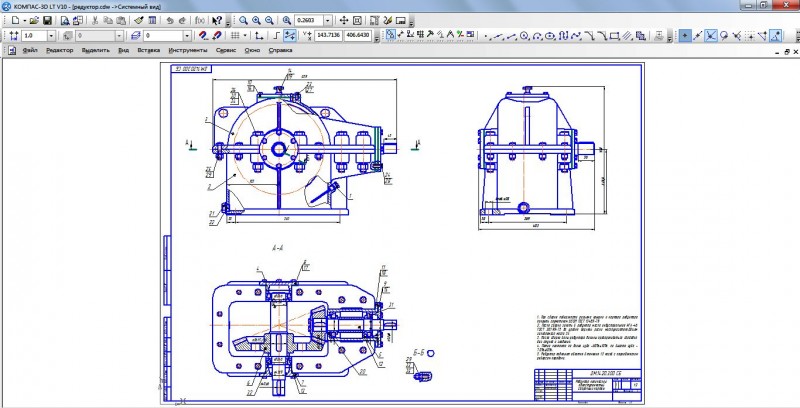Open the Файл menu
Image resolution: width=800 pixels, height=408 pixels.
30,50
